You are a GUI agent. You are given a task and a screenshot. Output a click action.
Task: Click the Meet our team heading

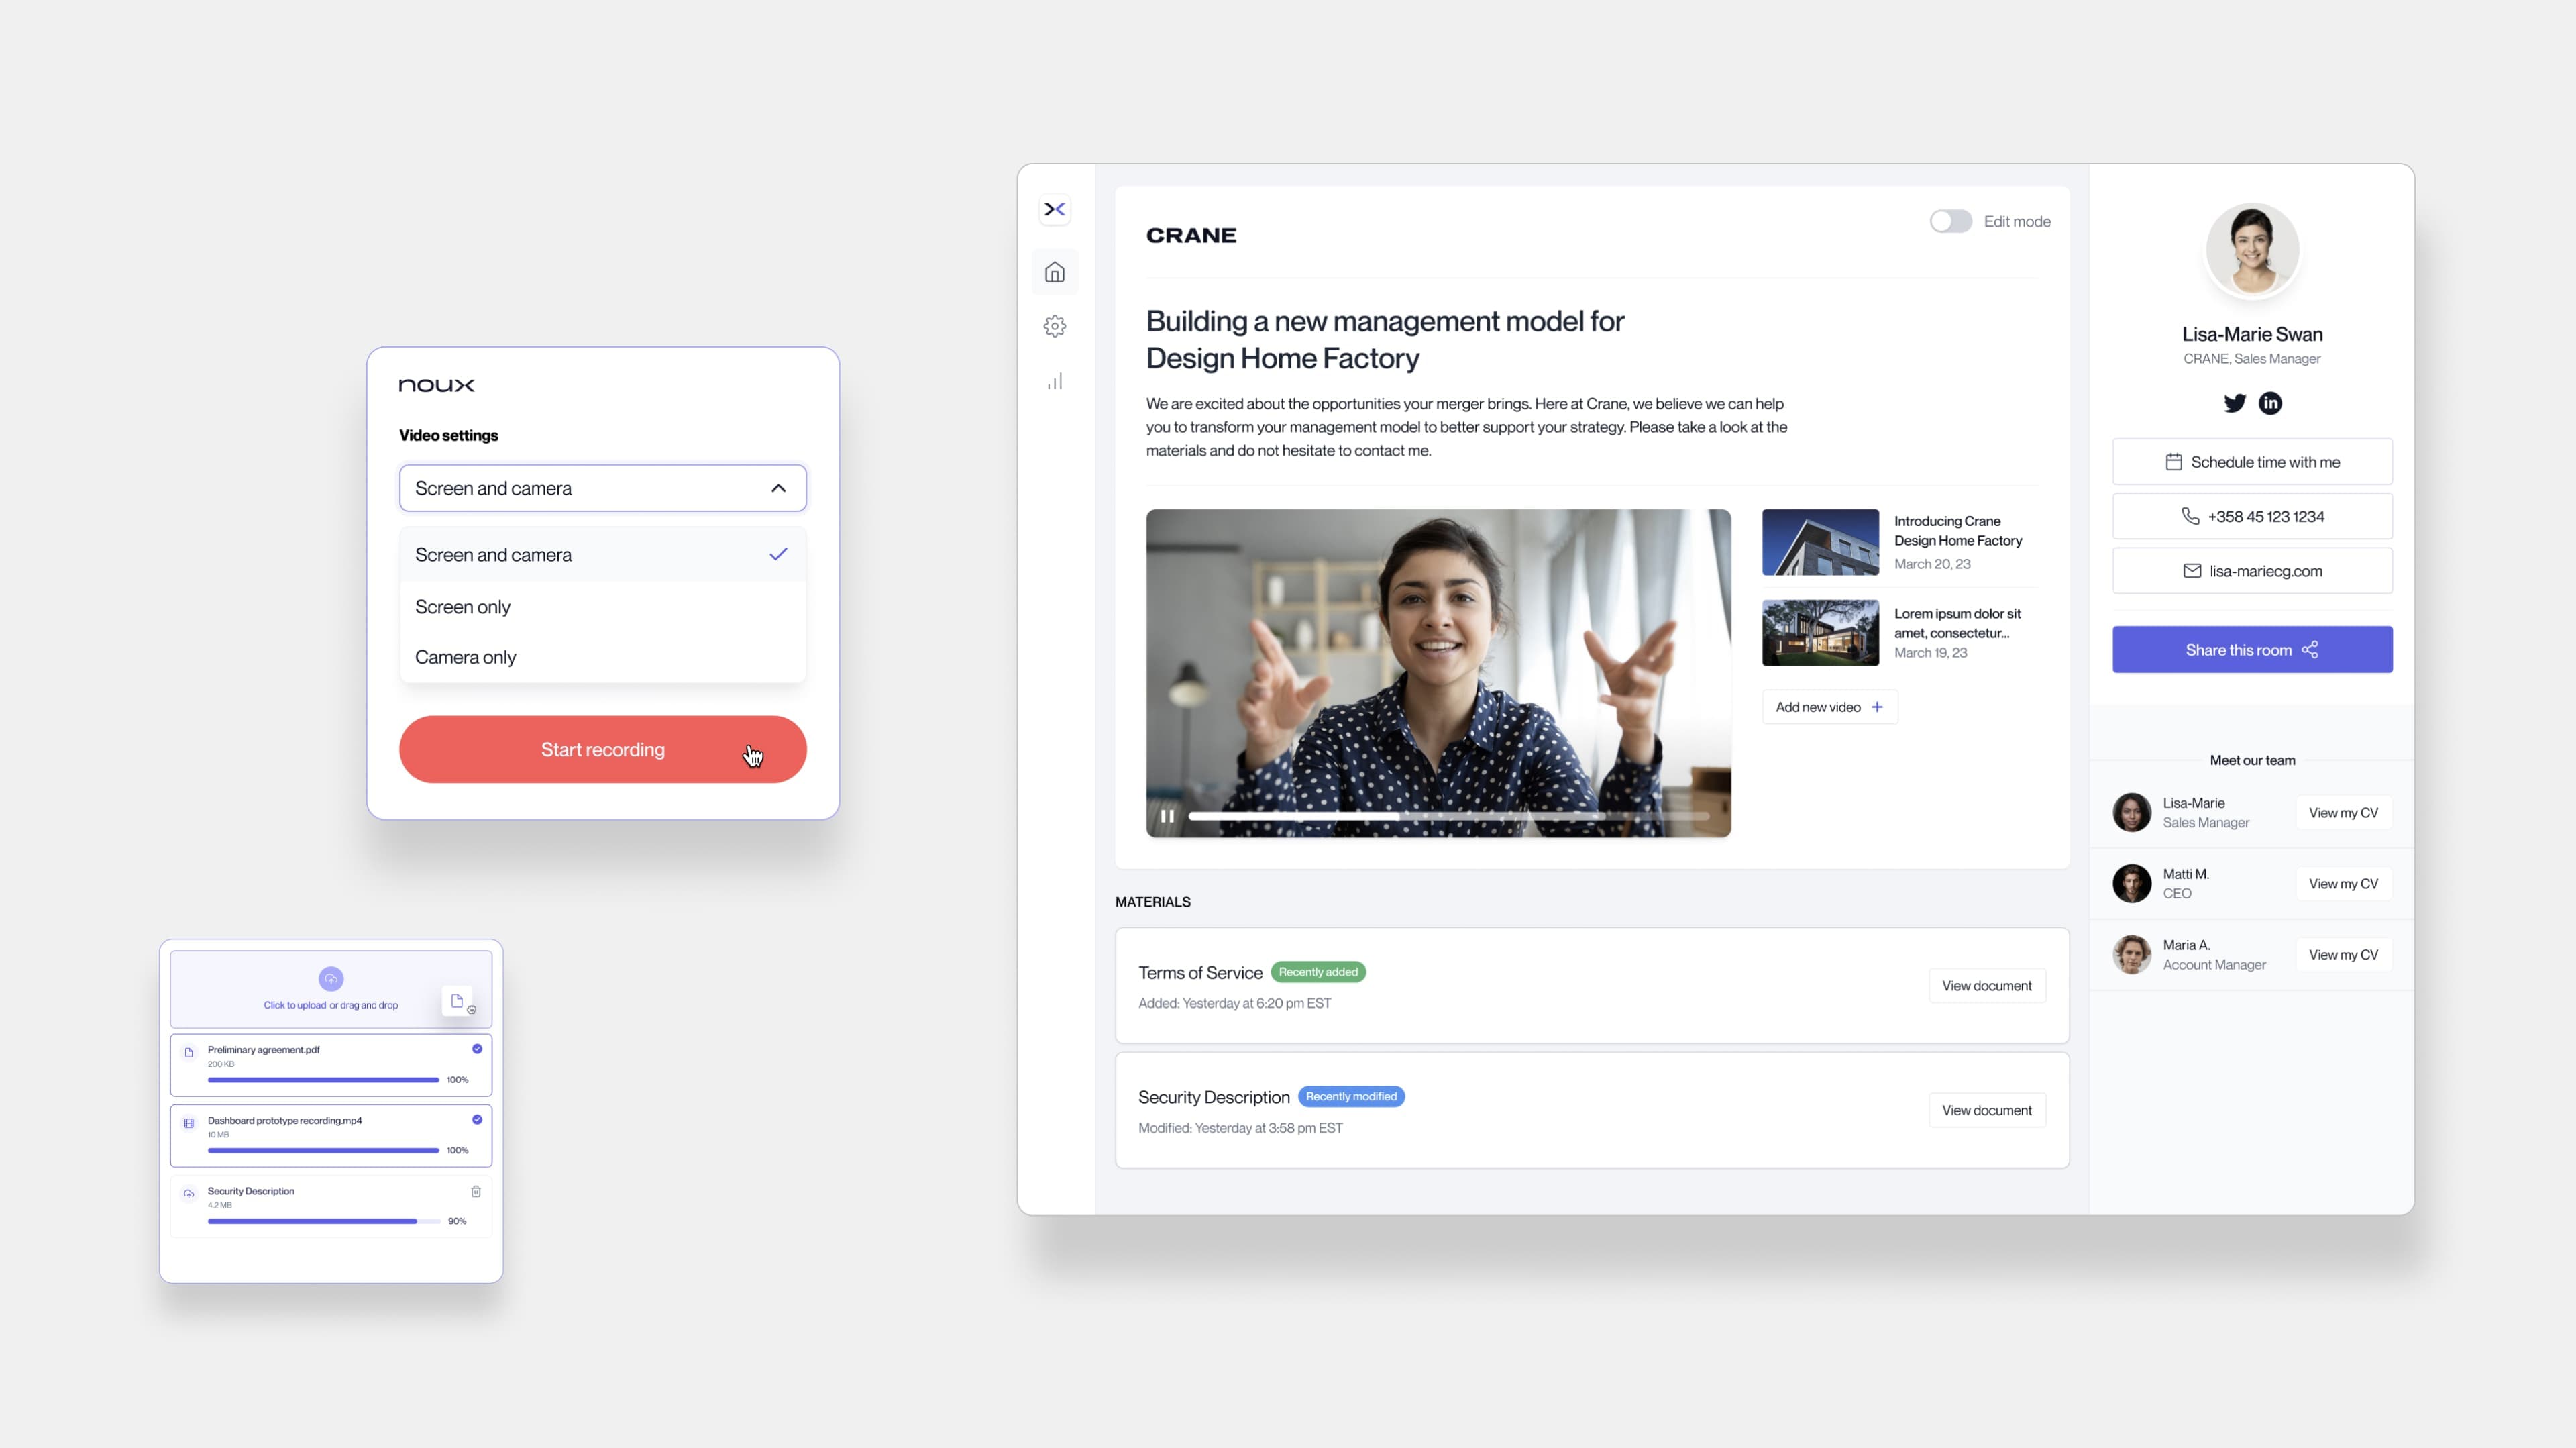(x=2252, y=760)
